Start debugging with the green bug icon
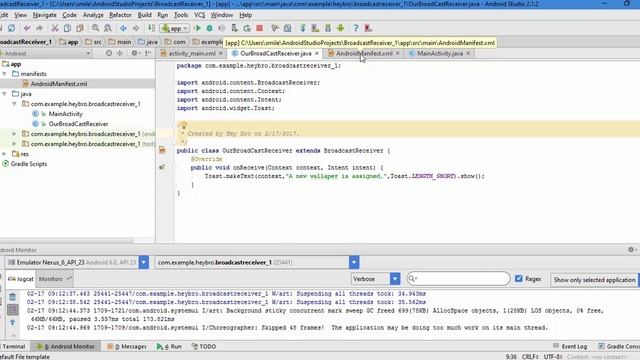 point(209,28)
